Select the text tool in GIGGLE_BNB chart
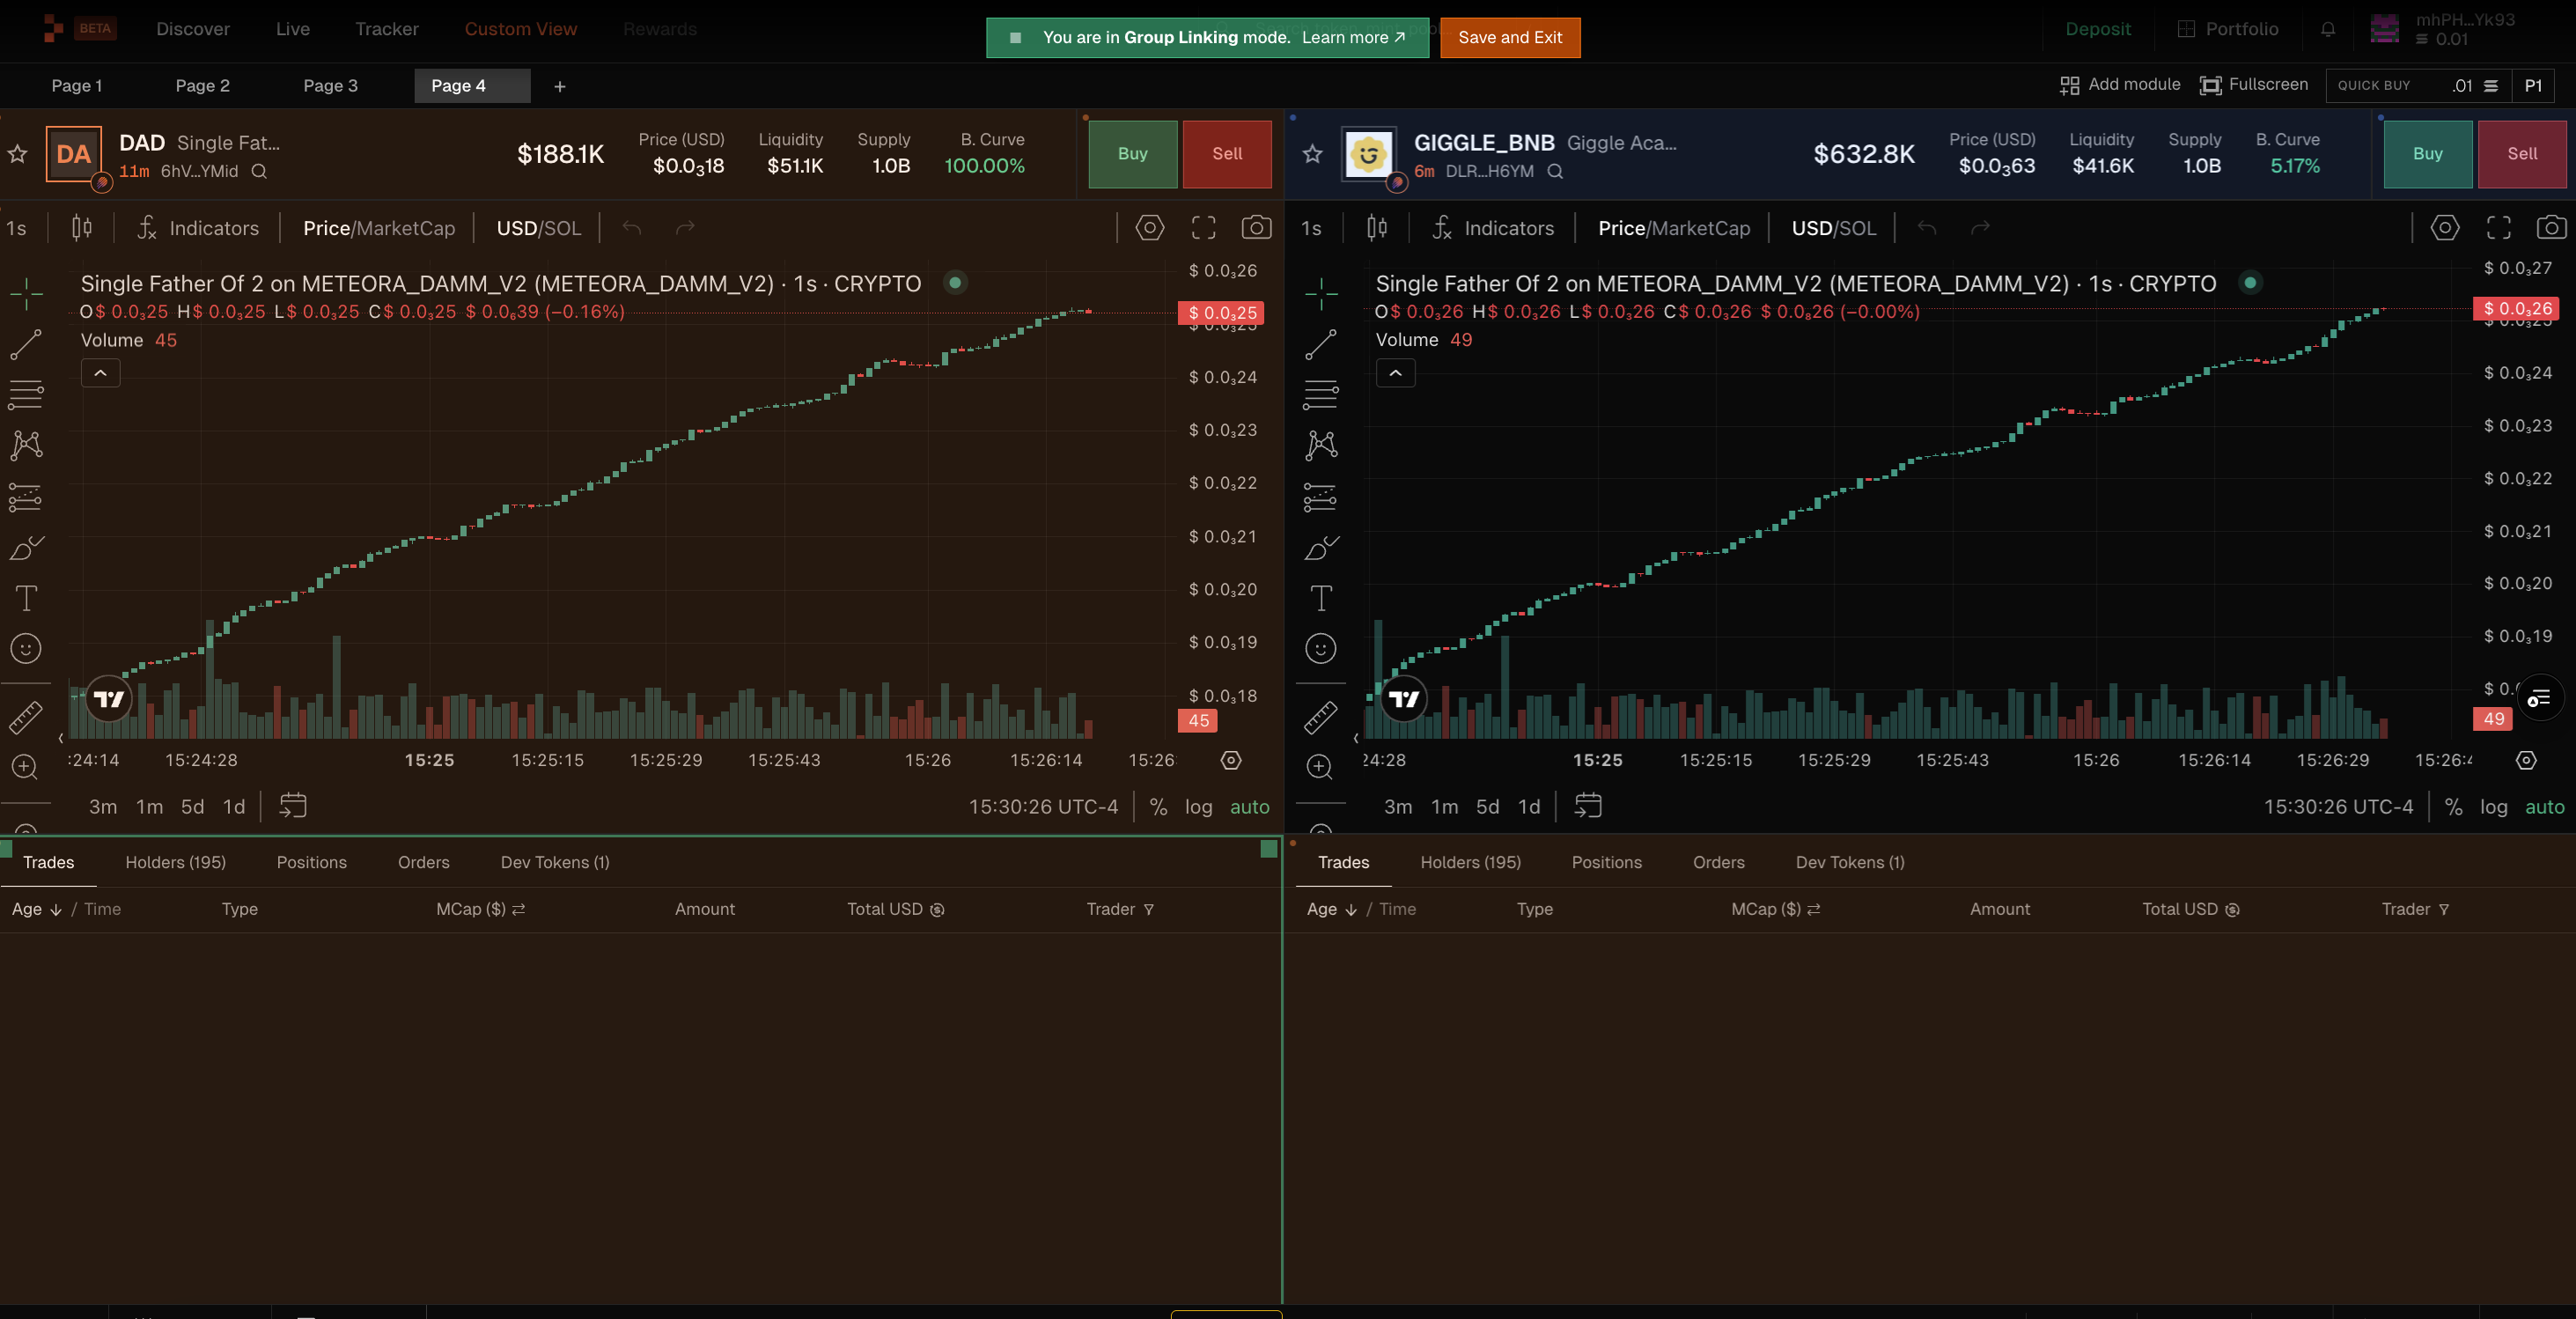 coord(1321,598)
